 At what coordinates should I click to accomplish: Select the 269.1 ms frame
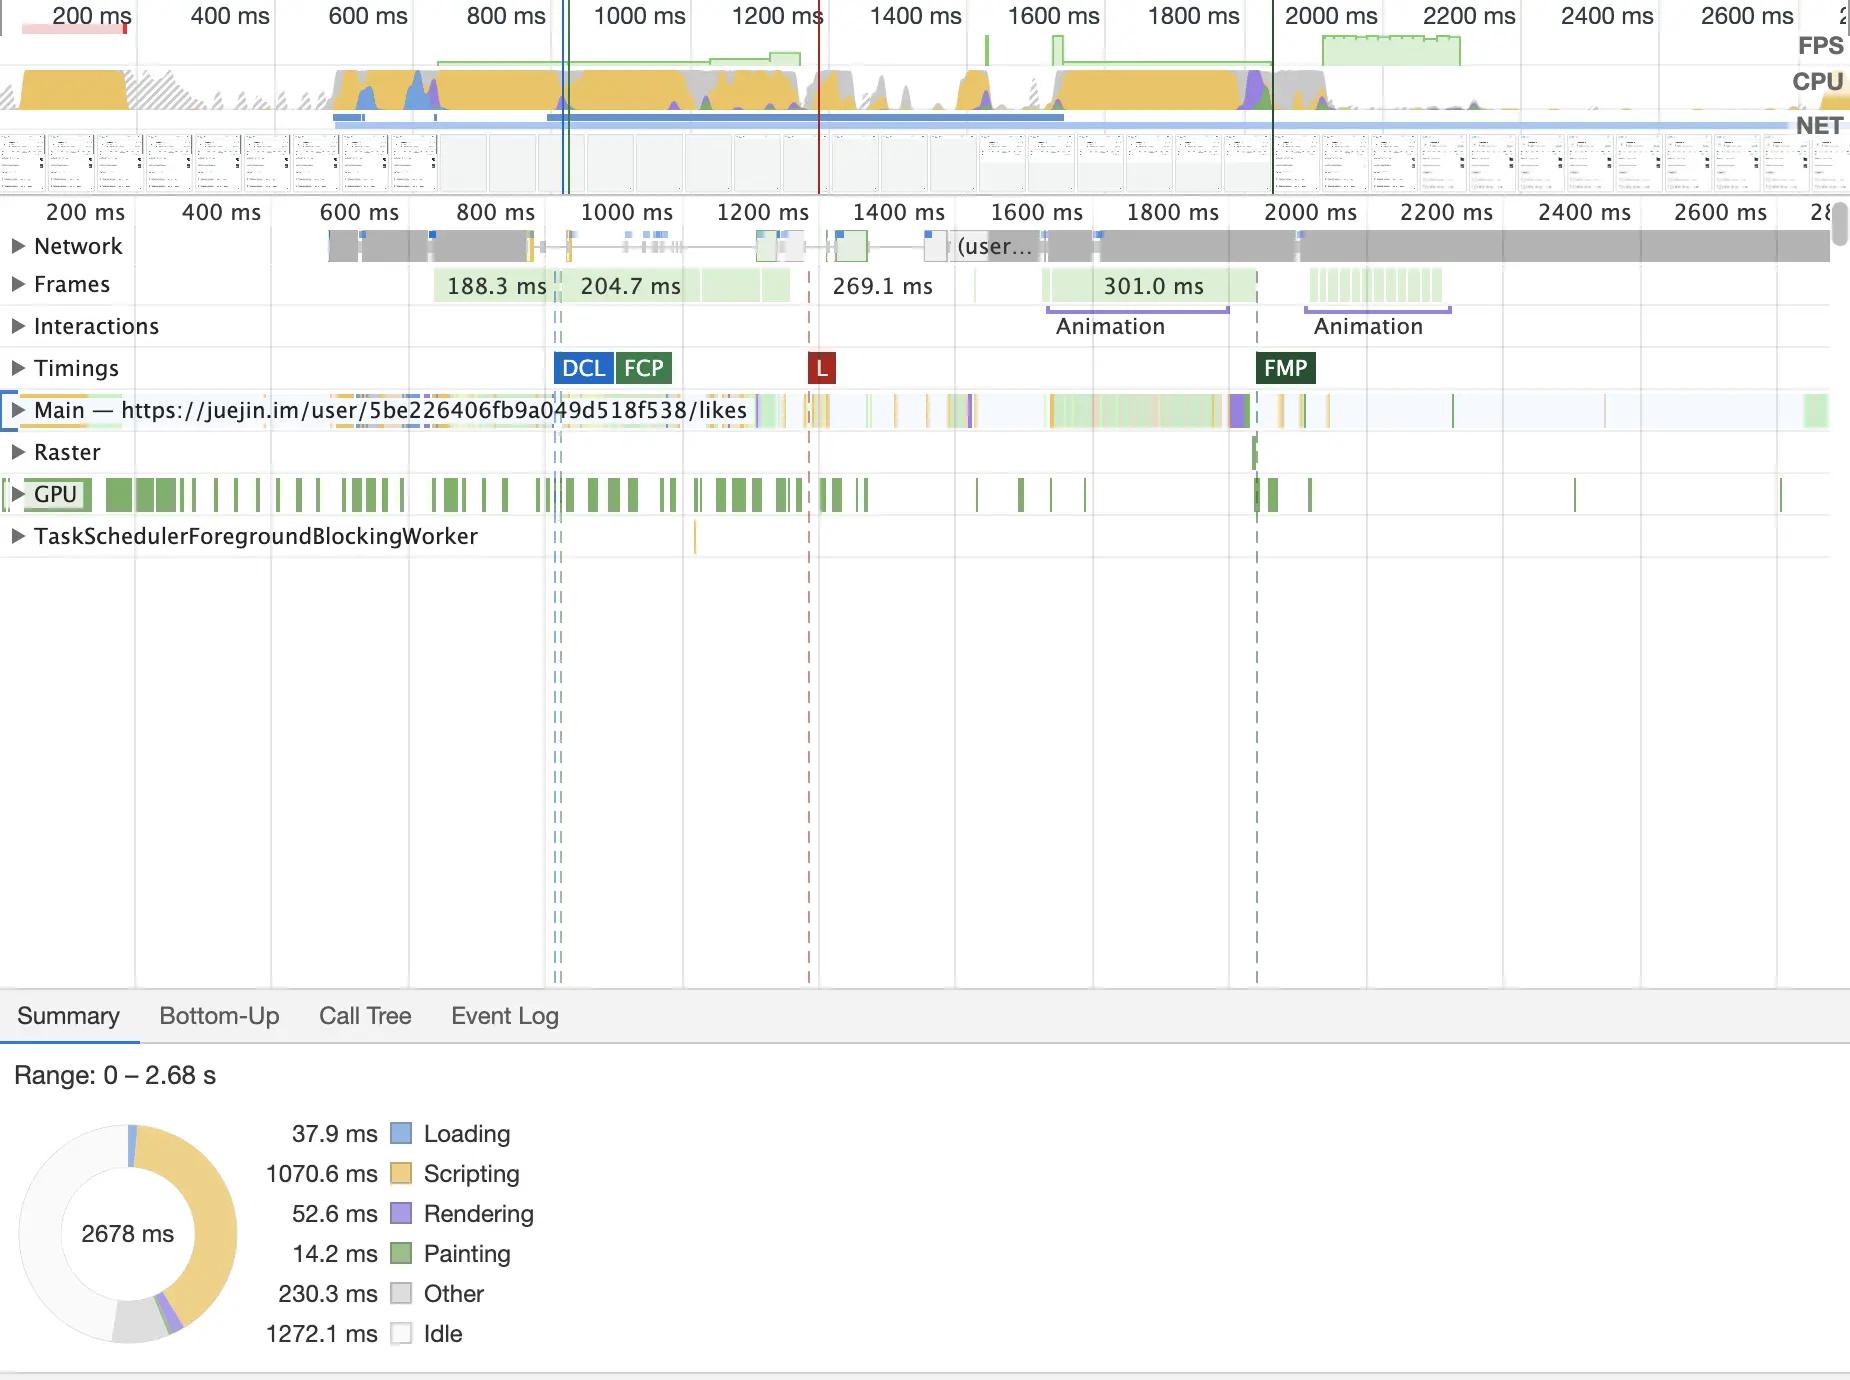tap(882, 286)
